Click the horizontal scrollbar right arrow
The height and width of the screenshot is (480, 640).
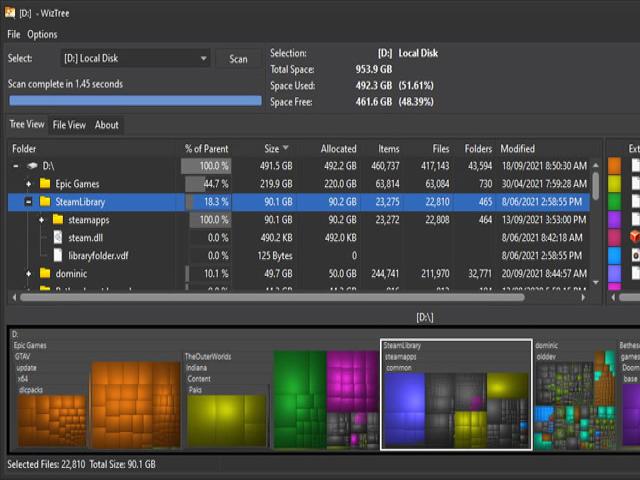tap(583, 298)
